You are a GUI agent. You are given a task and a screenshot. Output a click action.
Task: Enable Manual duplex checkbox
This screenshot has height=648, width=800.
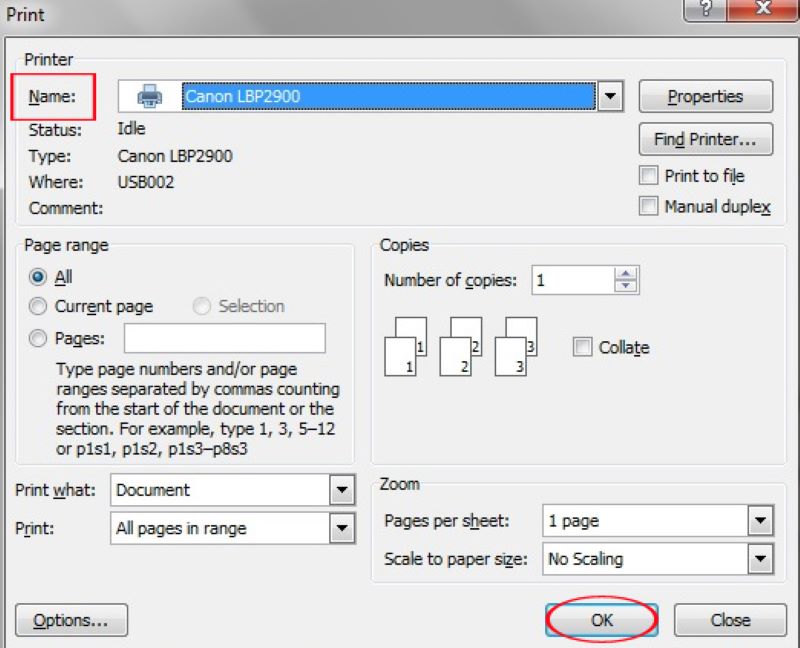point(648,206)
